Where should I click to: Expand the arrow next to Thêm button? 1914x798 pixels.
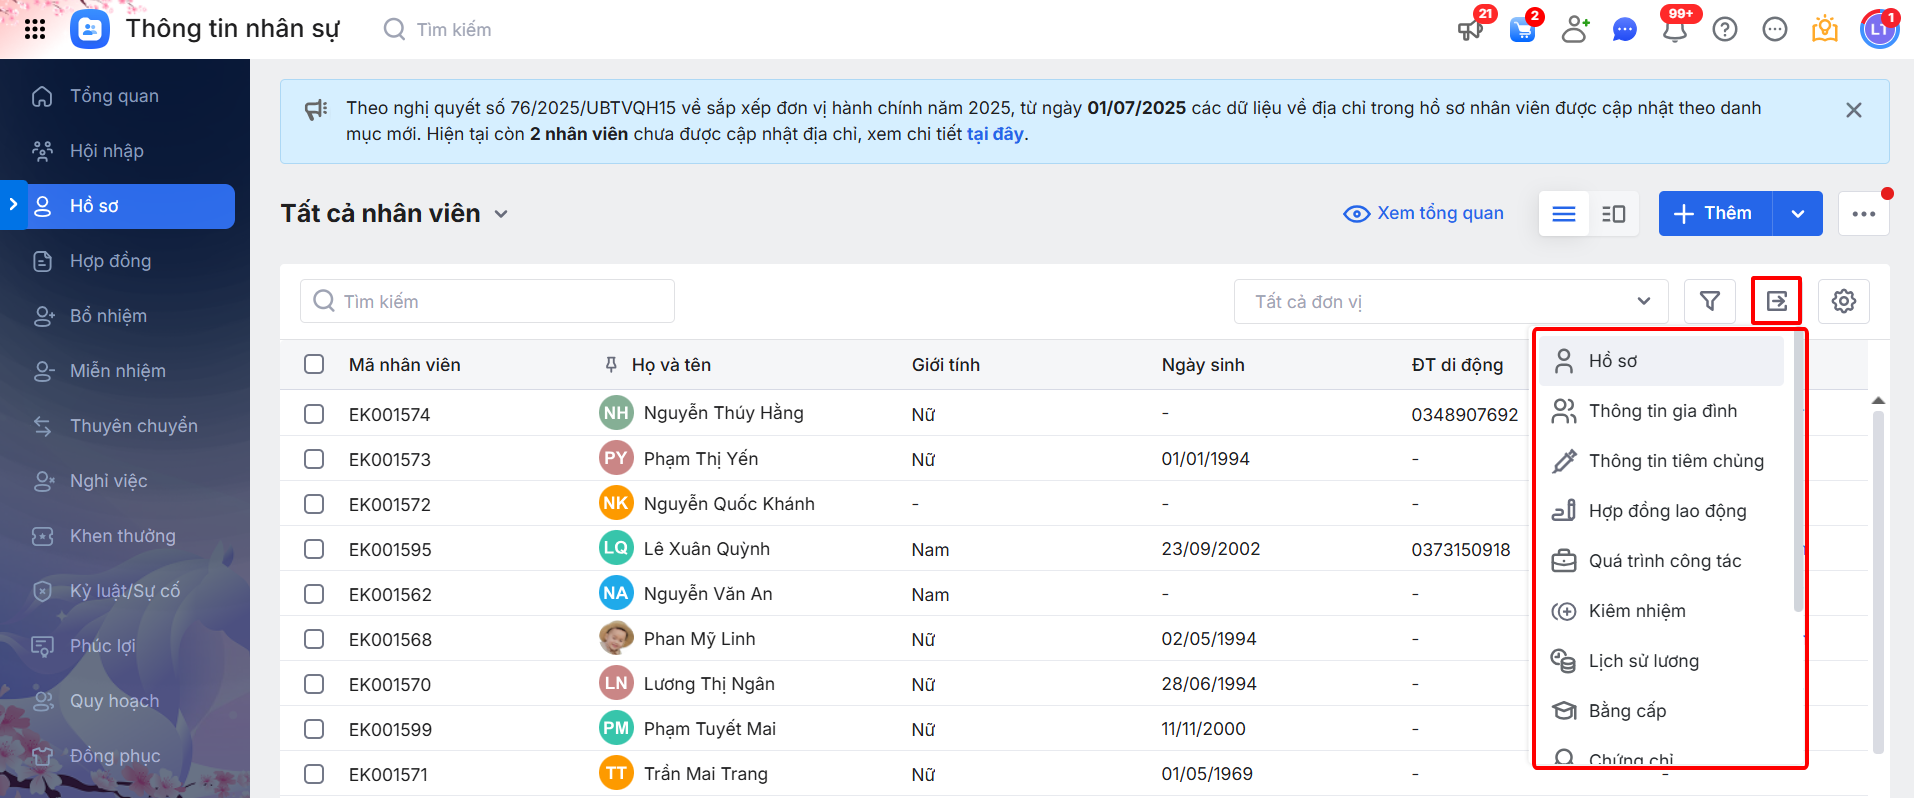1797,214
